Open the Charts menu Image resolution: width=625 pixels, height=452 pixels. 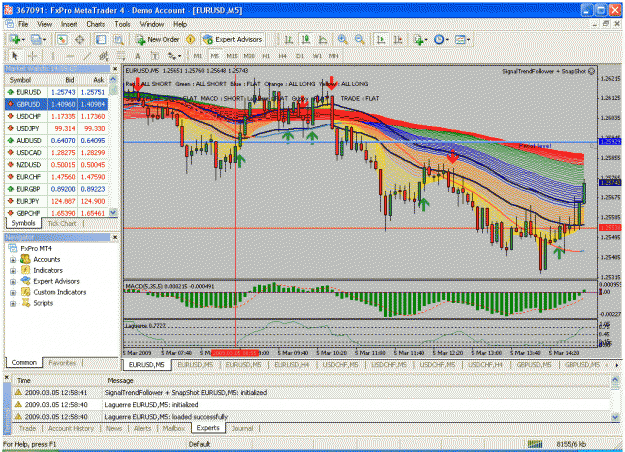click(x=96, y=24)
